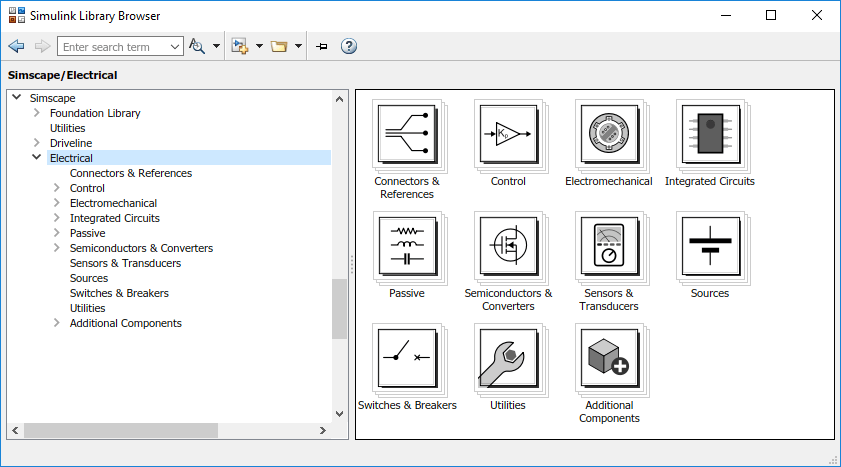841x467 pixels.
Task: Select Foundation Library in the tree
Action: [95, 113]
